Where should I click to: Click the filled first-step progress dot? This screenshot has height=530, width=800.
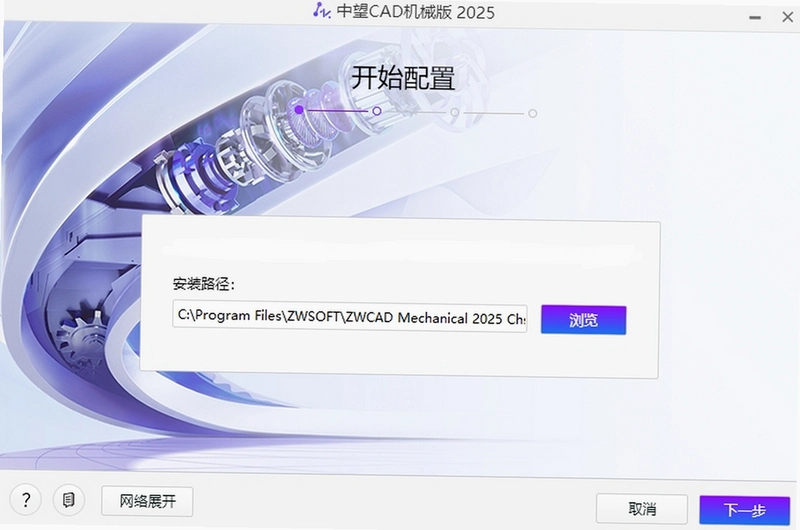(x=299, y=110)
